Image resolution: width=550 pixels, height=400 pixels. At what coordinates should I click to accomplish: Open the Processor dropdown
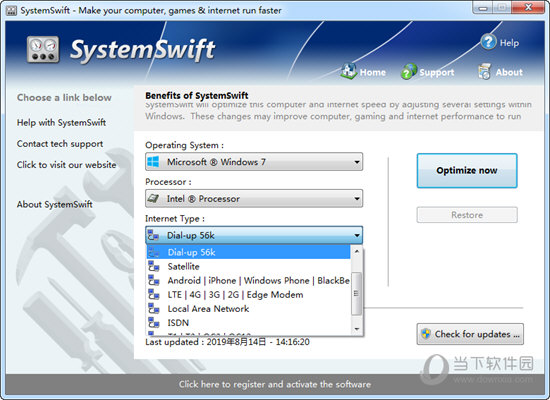pyautogui.click(x=254, y=199)
